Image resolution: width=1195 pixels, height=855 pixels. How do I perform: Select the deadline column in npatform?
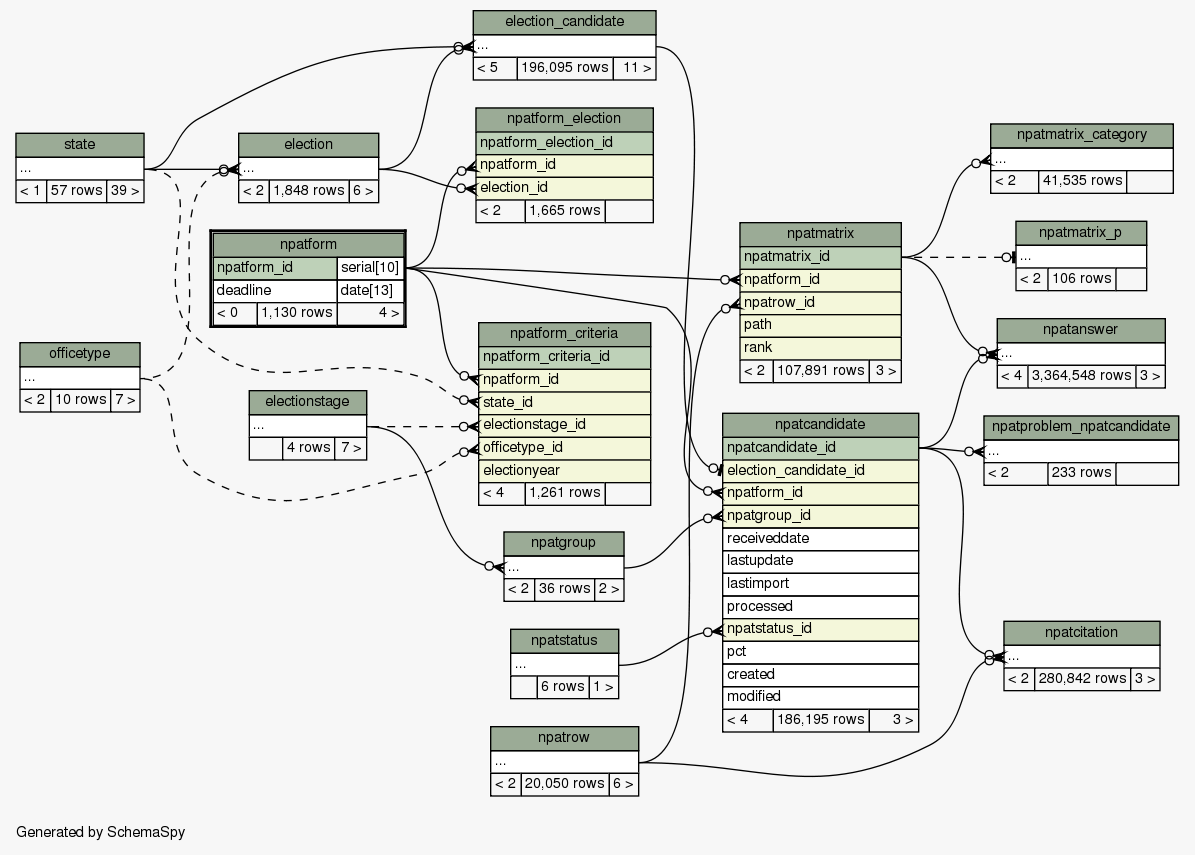point(275,290)
